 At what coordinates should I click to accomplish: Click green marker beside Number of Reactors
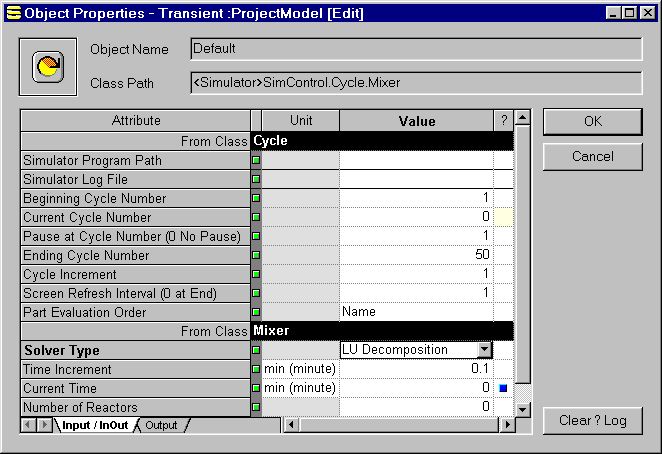pyautogui.click(x=256, y=407)
